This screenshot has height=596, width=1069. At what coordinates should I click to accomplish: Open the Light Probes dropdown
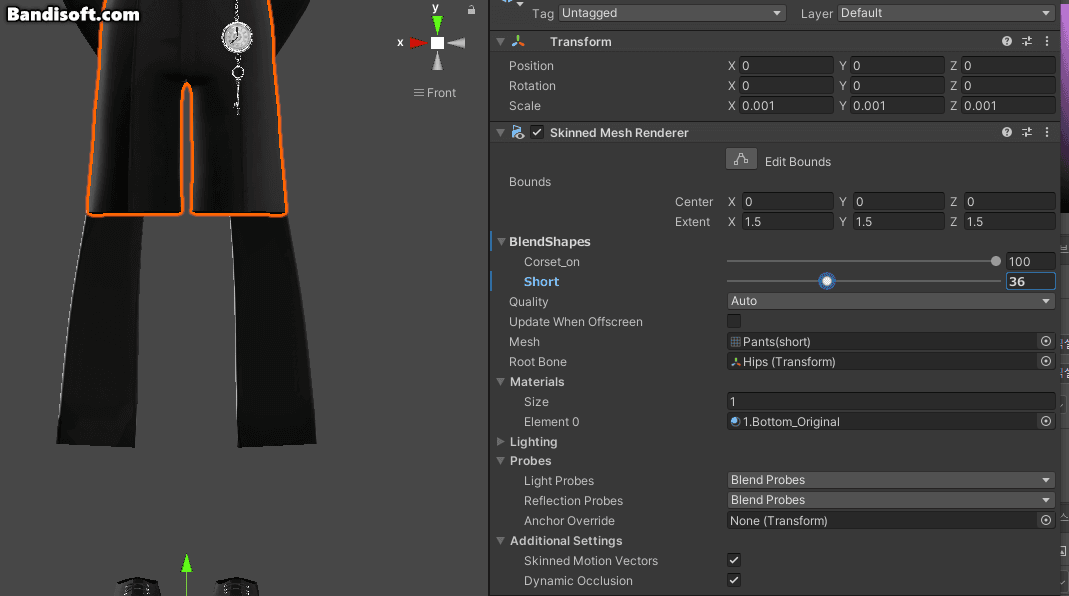coord(891,480)
